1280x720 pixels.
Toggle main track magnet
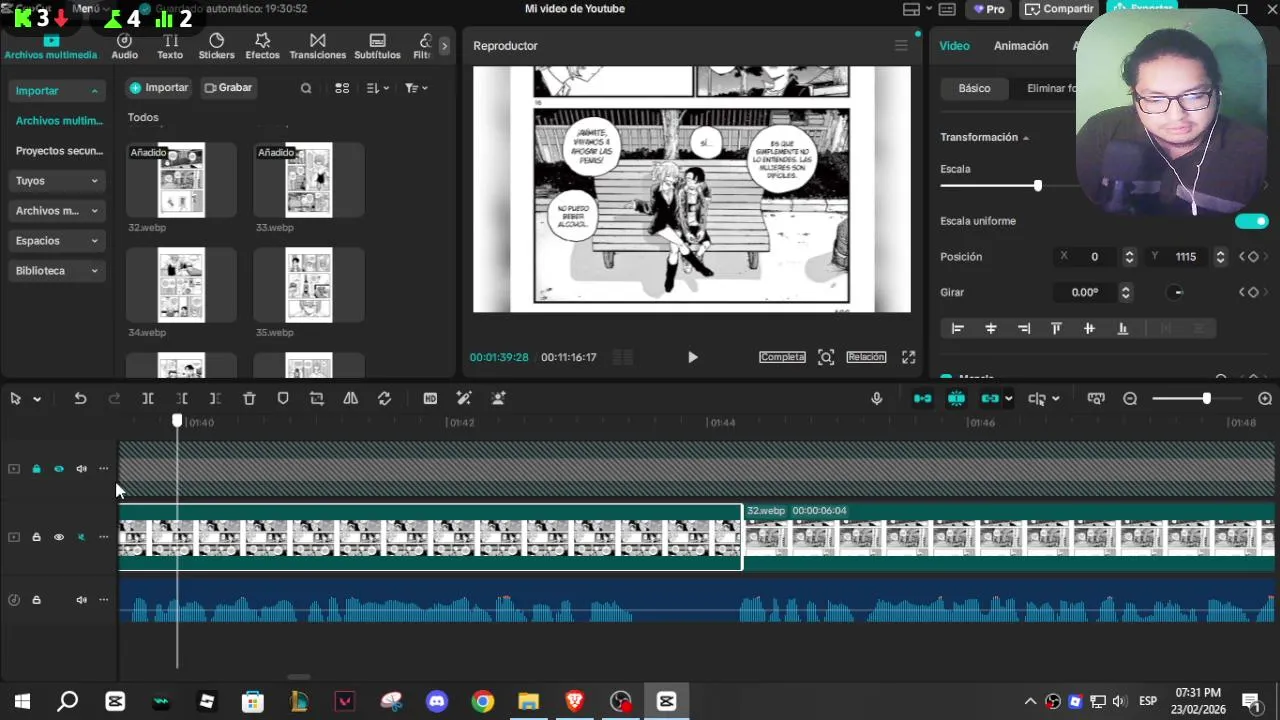[922, 399]
